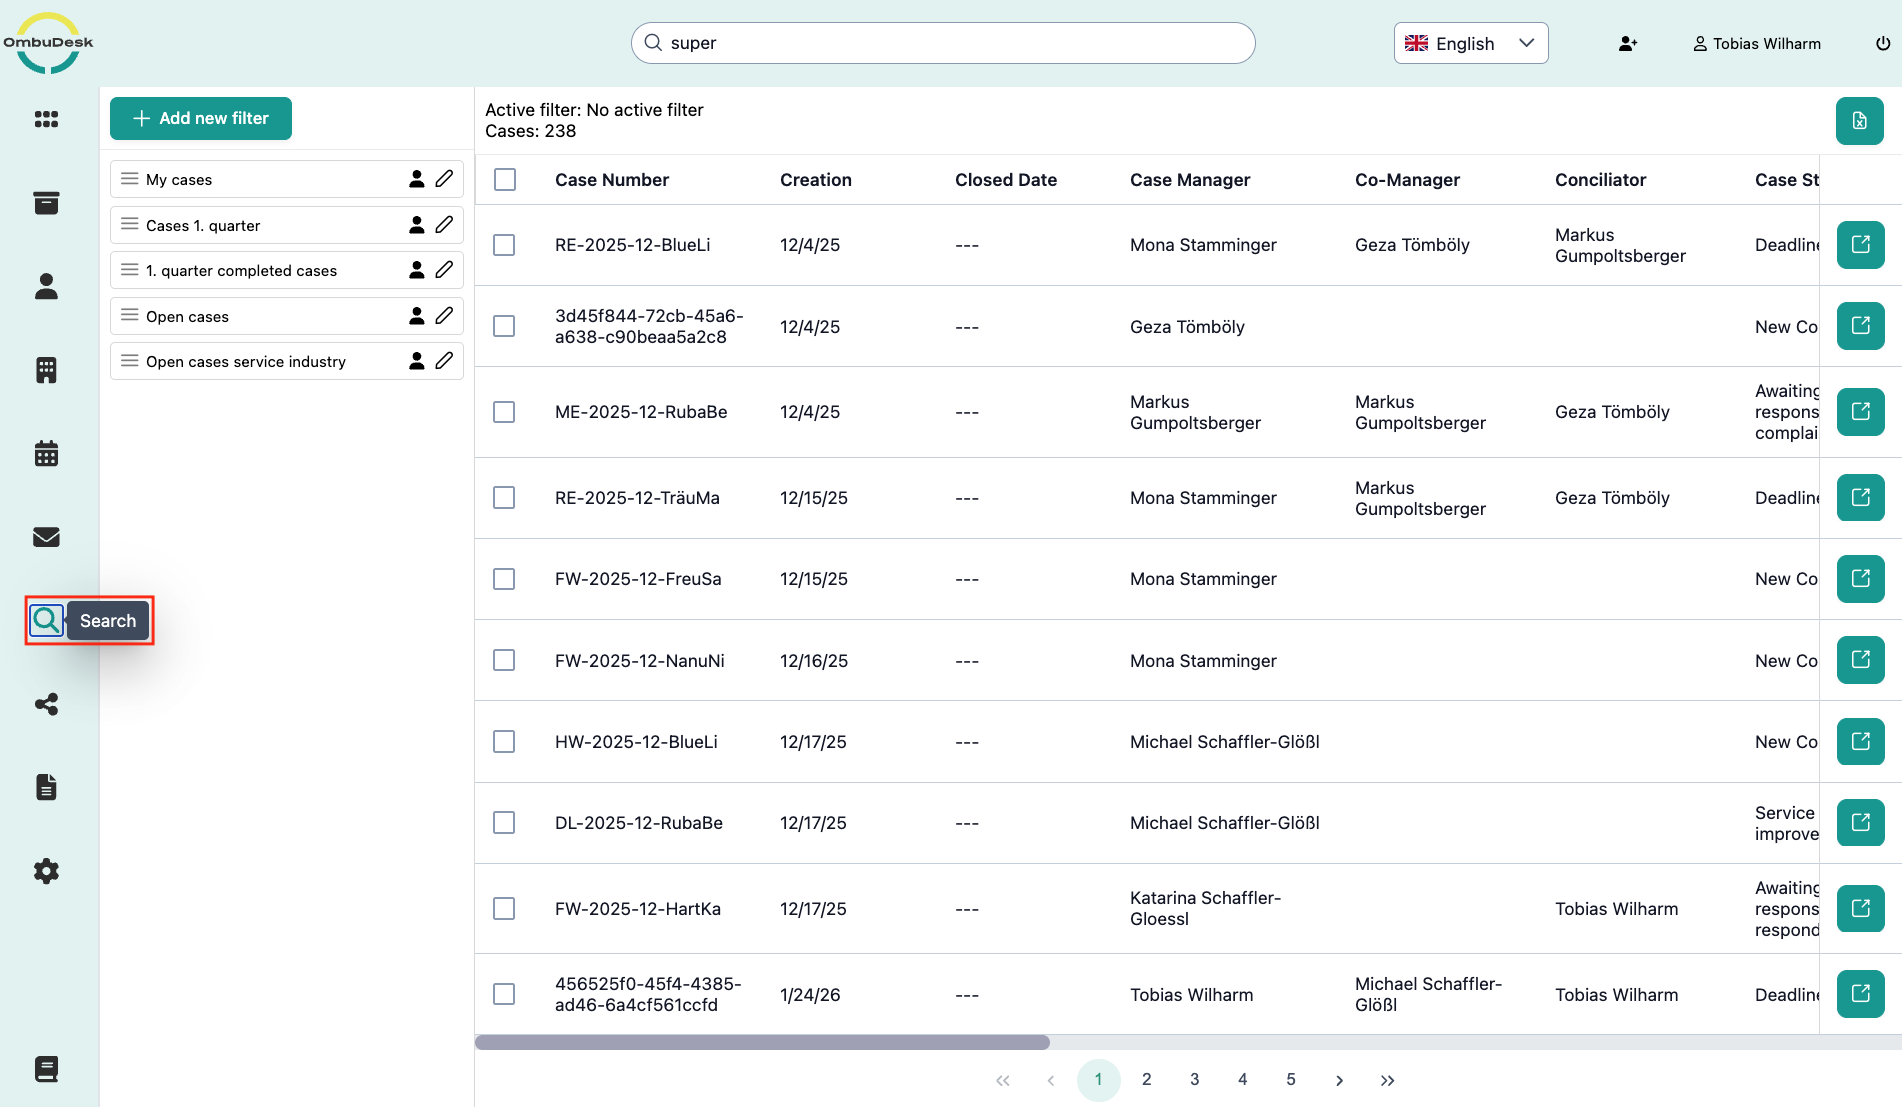1902x1107 pixels.
Task: Open case DL-2025-12-RubaBe via its open icon
Action: pos(1861,823)
